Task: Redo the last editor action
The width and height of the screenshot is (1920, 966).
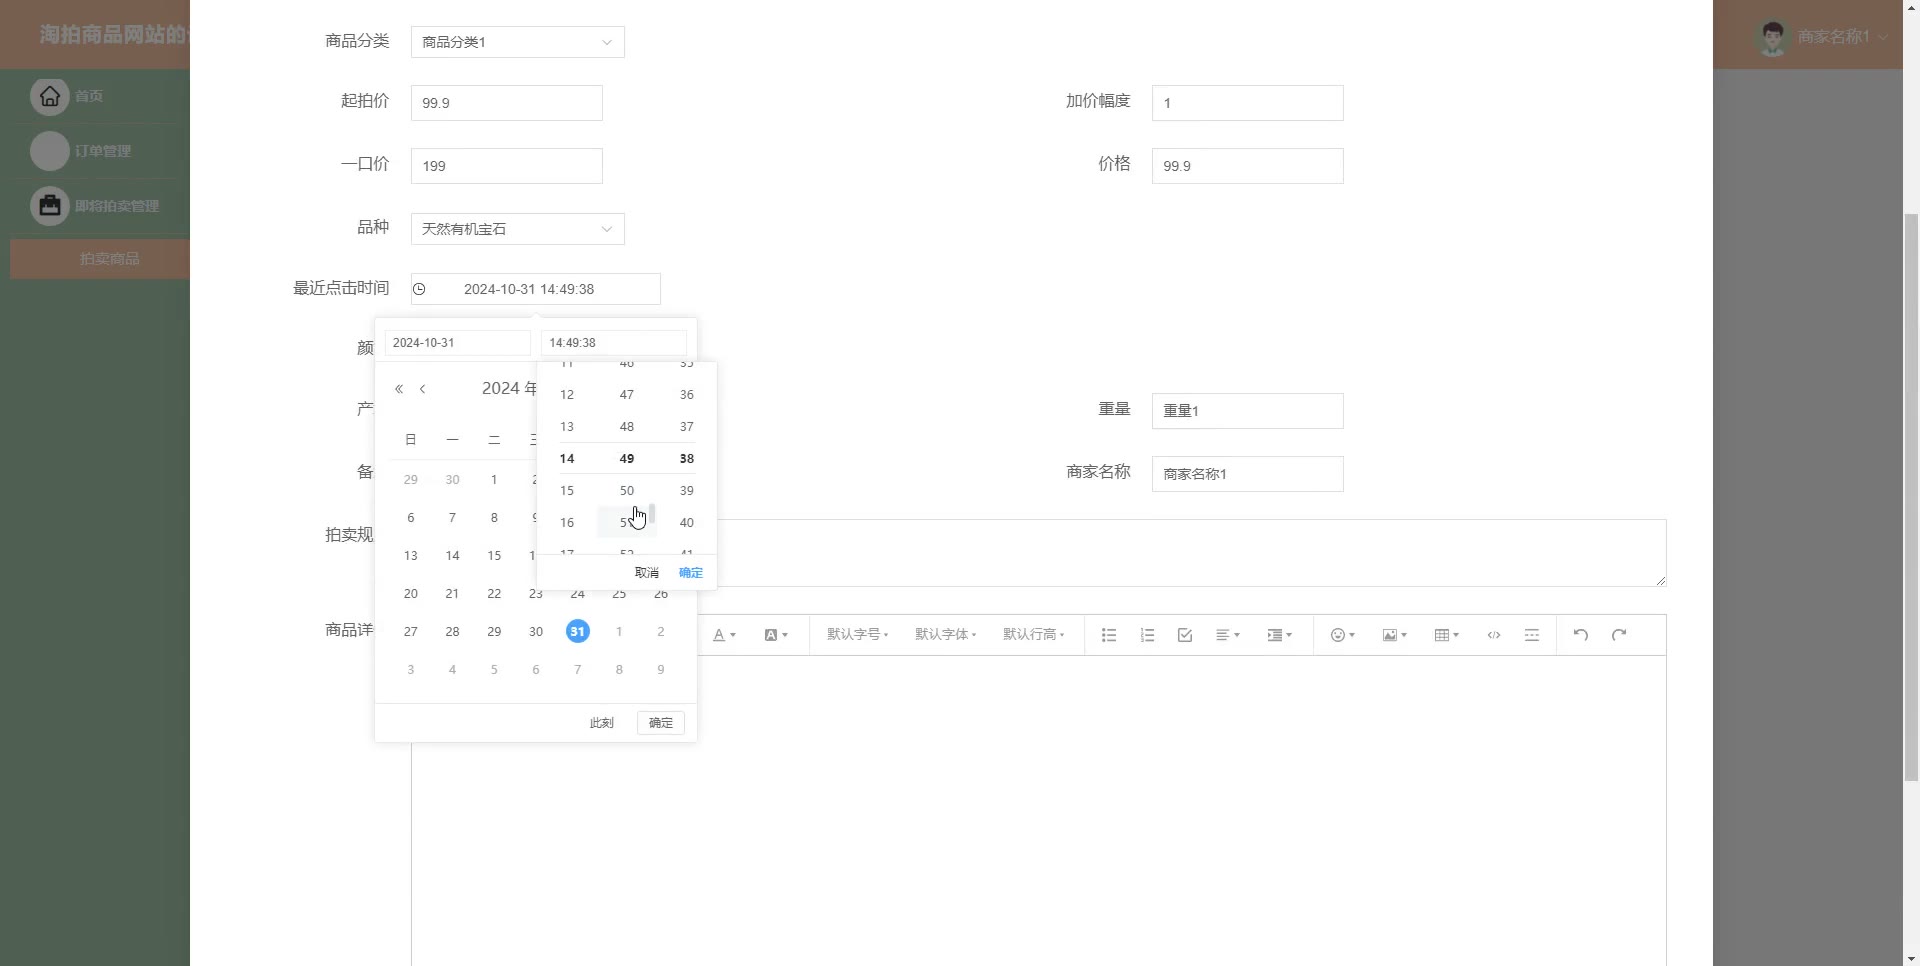Action: coord(1619,635)
